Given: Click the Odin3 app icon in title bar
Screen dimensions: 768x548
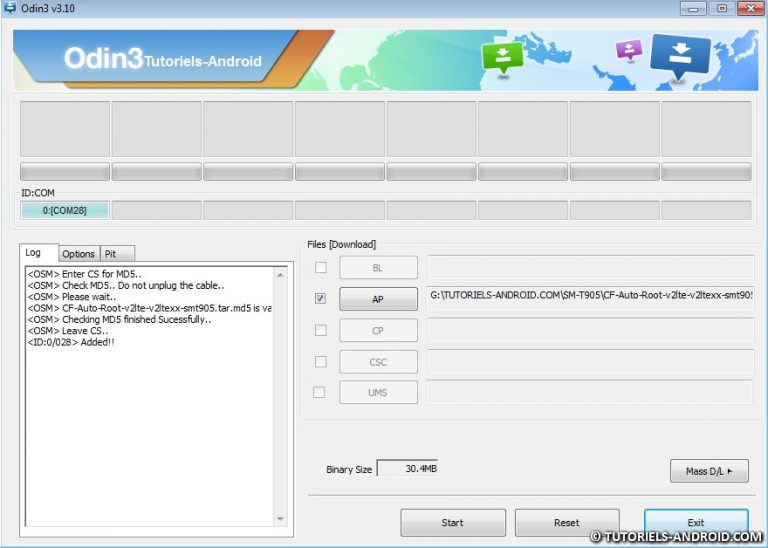Looking at the screenshot, I should (x=10, y=8).
